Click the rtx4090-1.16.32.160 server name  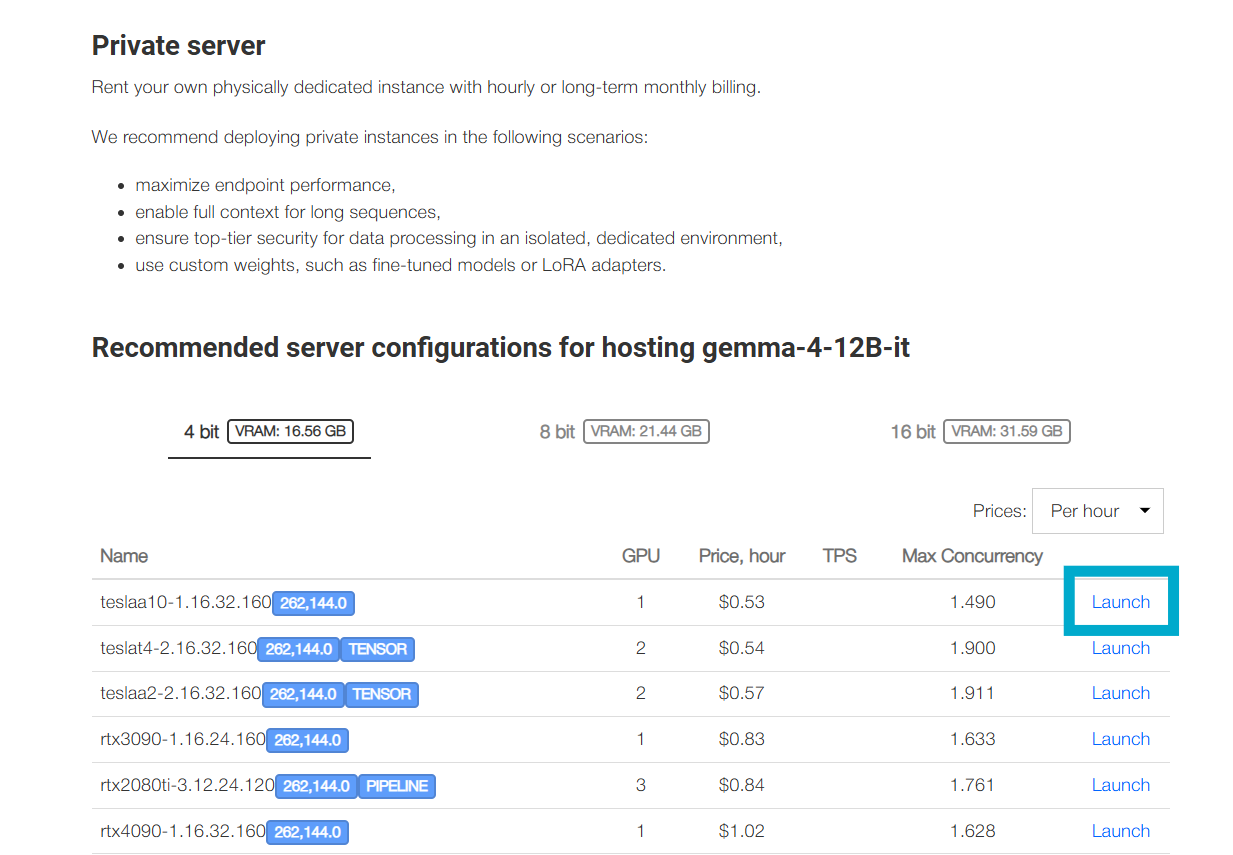coord(183,831)
